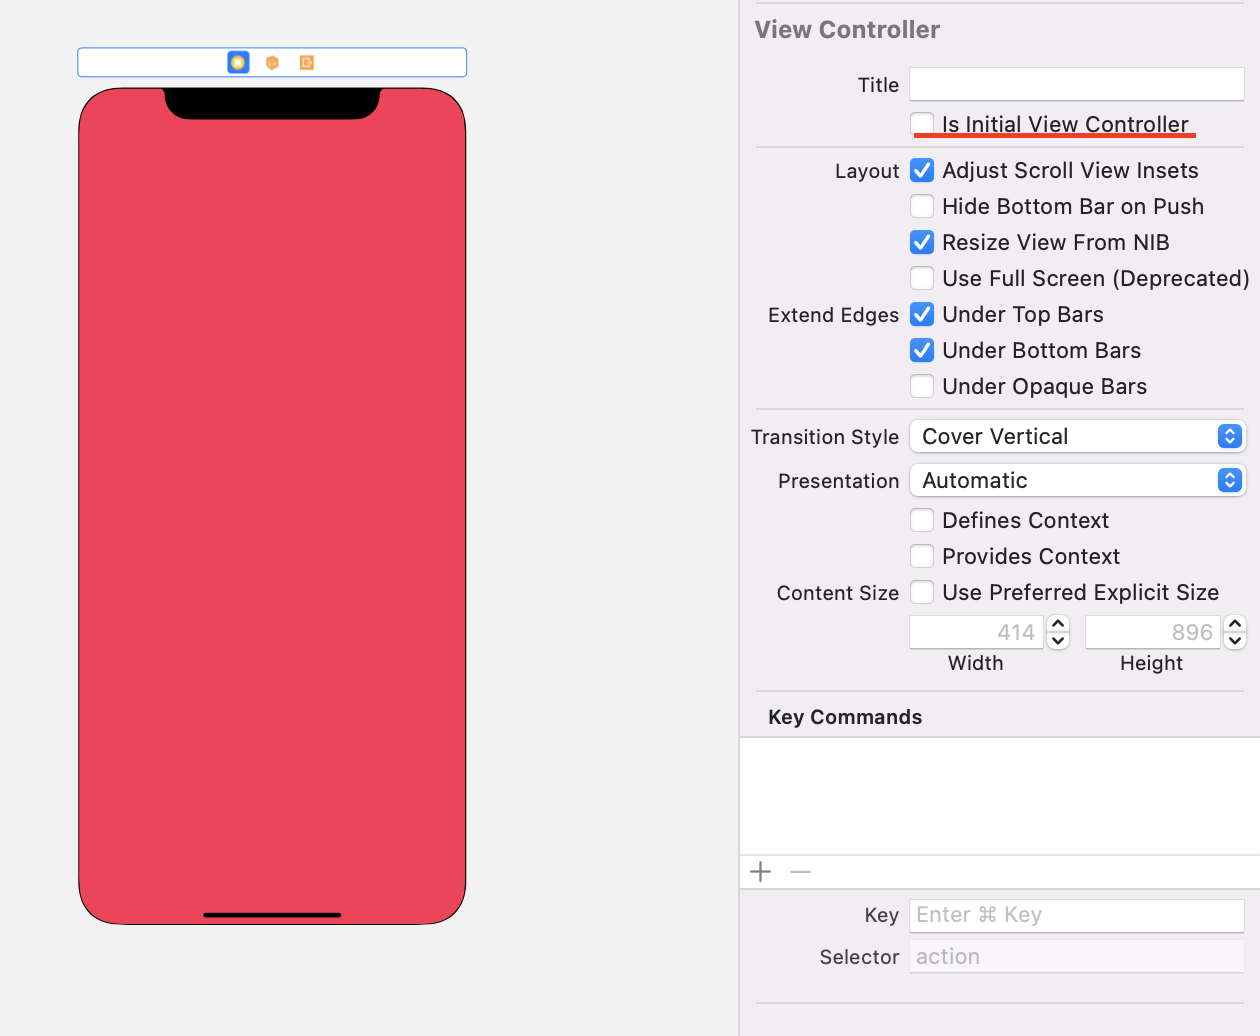The width and height of the screenshot is (1260, 1036).
Task: Select the View Controller dock icon
Action: coord(238,62)
